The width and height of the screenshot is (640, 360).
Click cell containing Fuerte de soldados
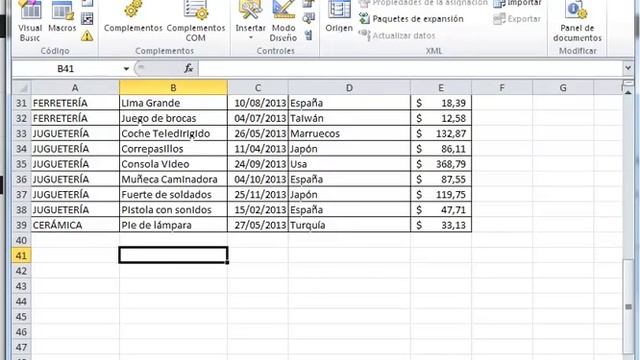pos(173,194)
